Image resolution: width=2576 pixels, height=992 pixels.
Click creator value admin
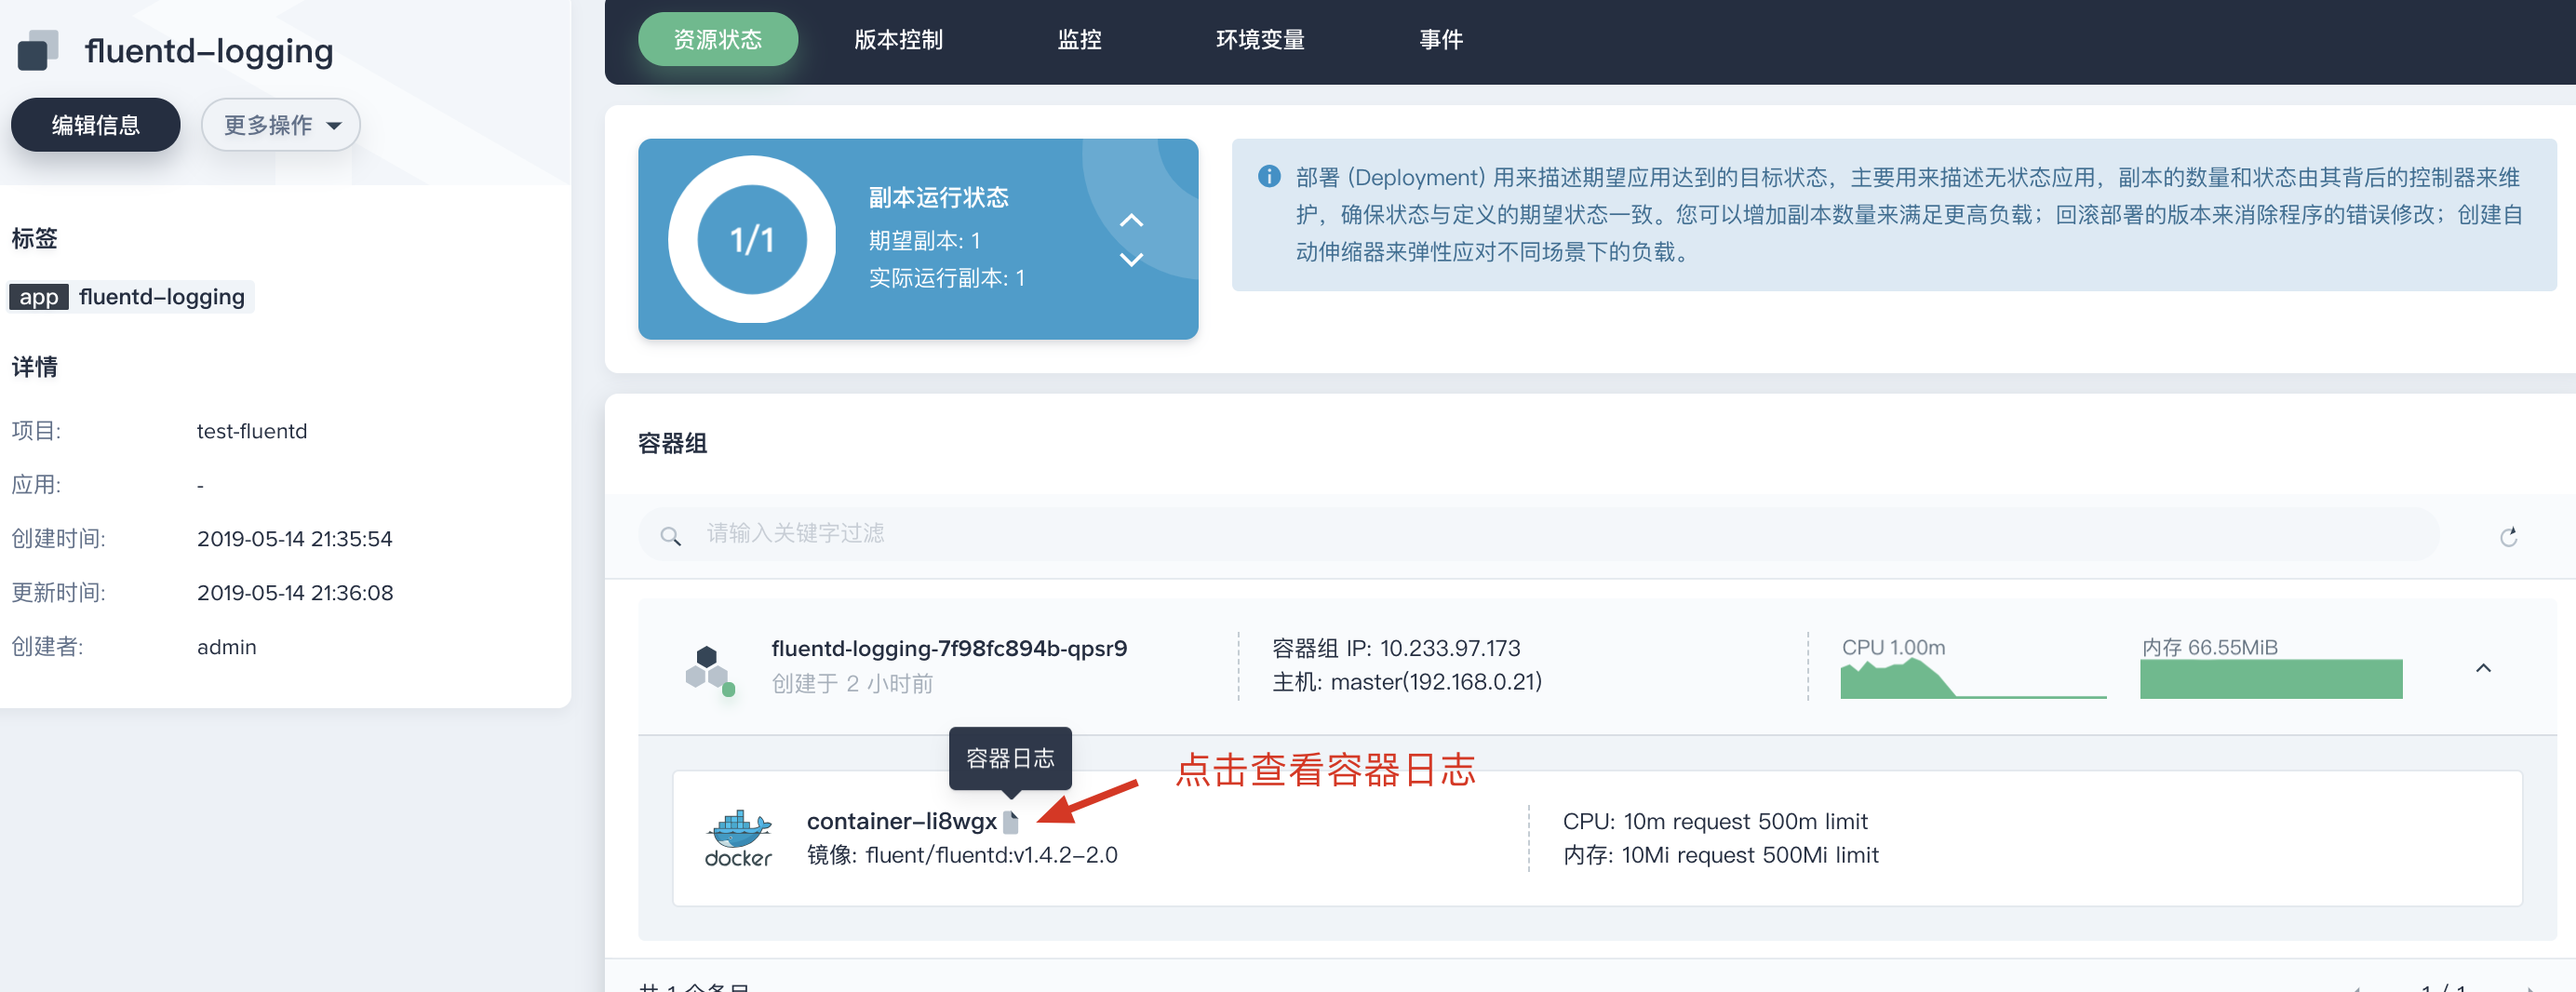pyautogui.click(x=227, y=647)
